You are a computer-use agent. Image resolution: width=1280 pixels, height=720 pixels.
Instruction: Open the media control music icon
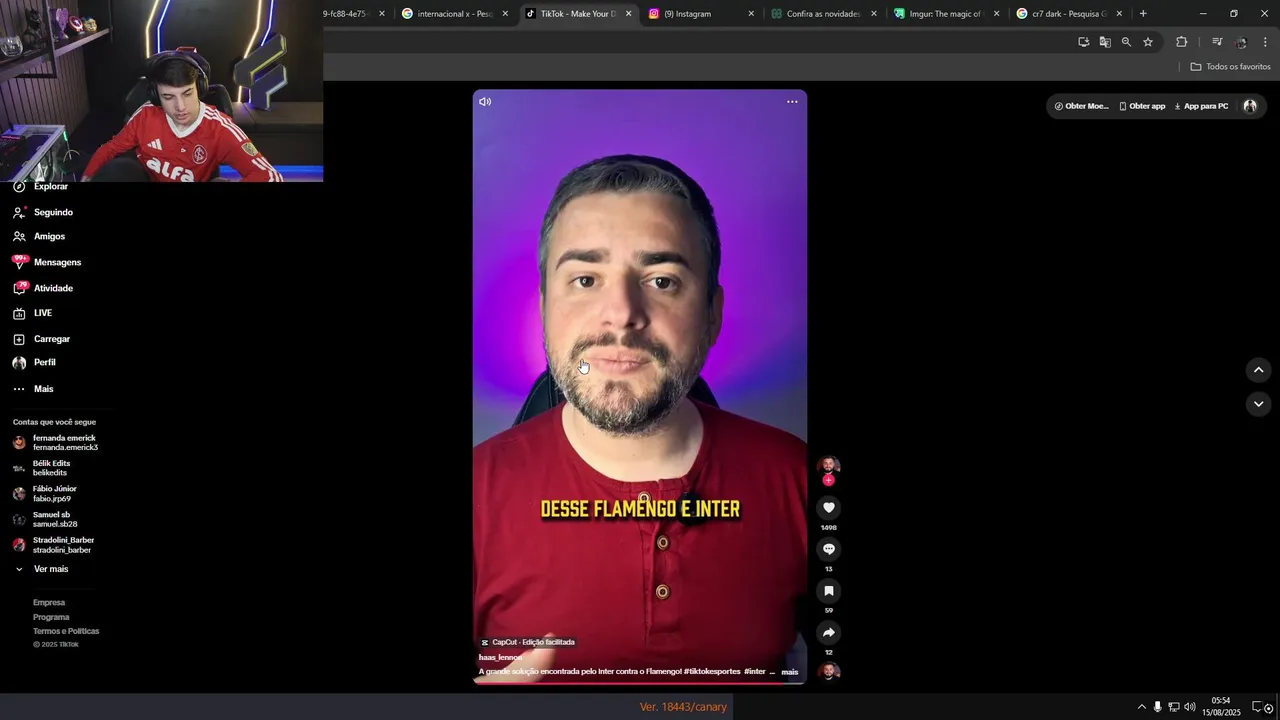click(1217, 42)
